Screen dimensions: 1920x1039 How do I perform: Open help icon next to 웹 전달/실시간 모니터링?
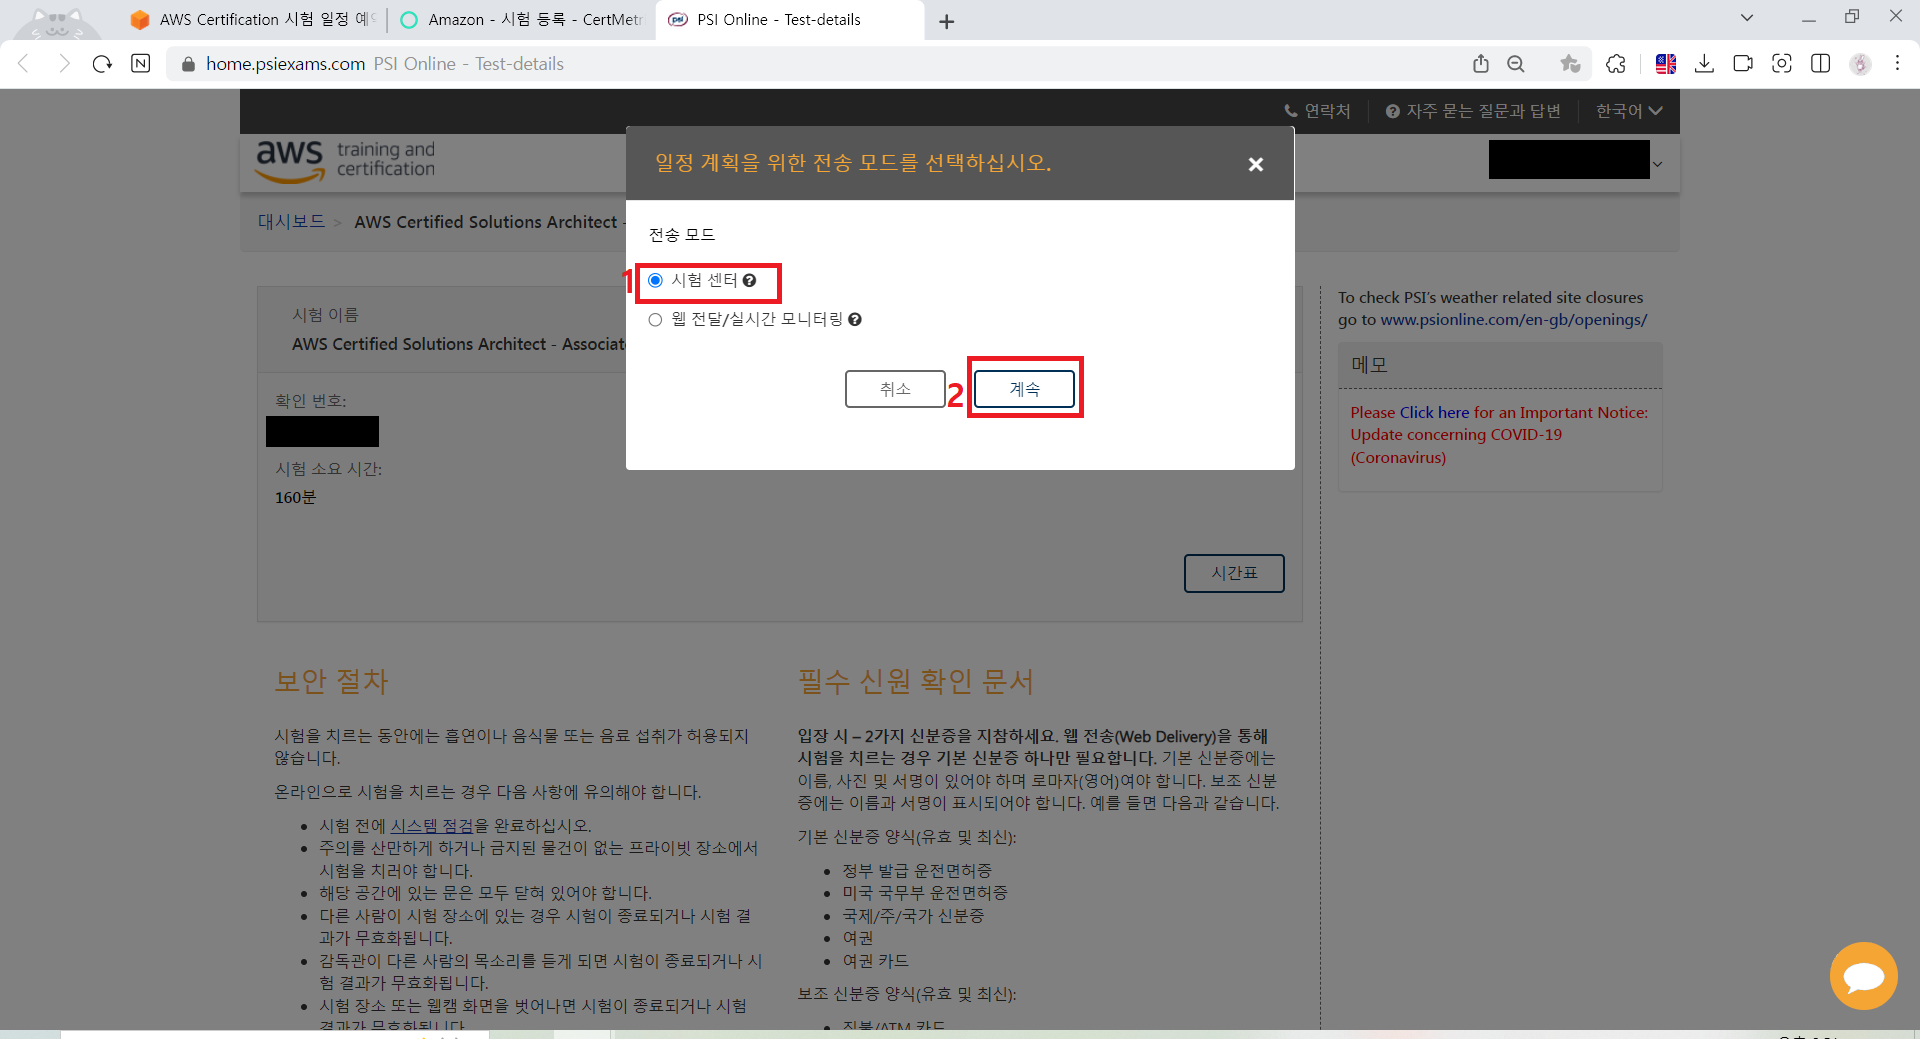(x=855, y=320)
